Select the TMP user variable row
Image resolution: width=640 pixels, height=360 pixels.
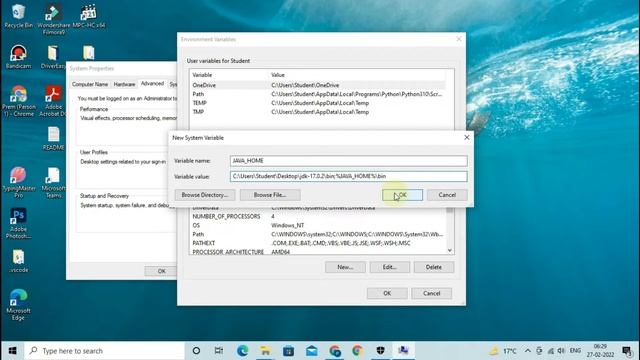[x=318, y=112]
